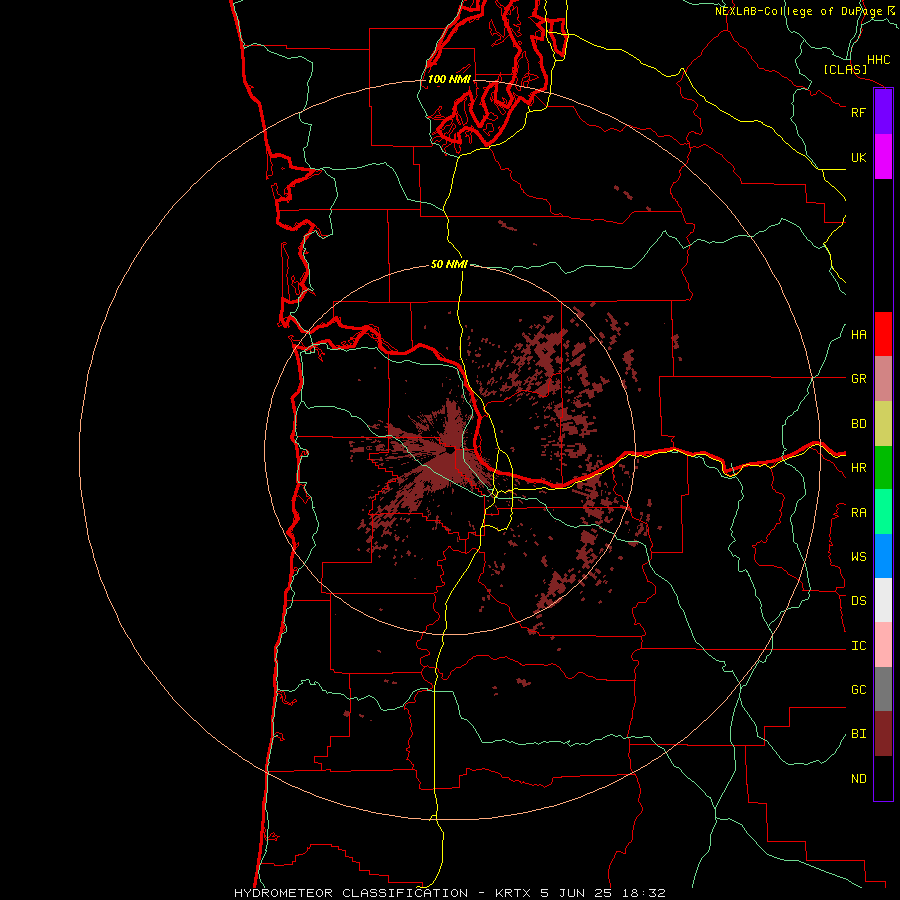Click the DS legend label
The image size is (900, 900).
coord(858,601)
